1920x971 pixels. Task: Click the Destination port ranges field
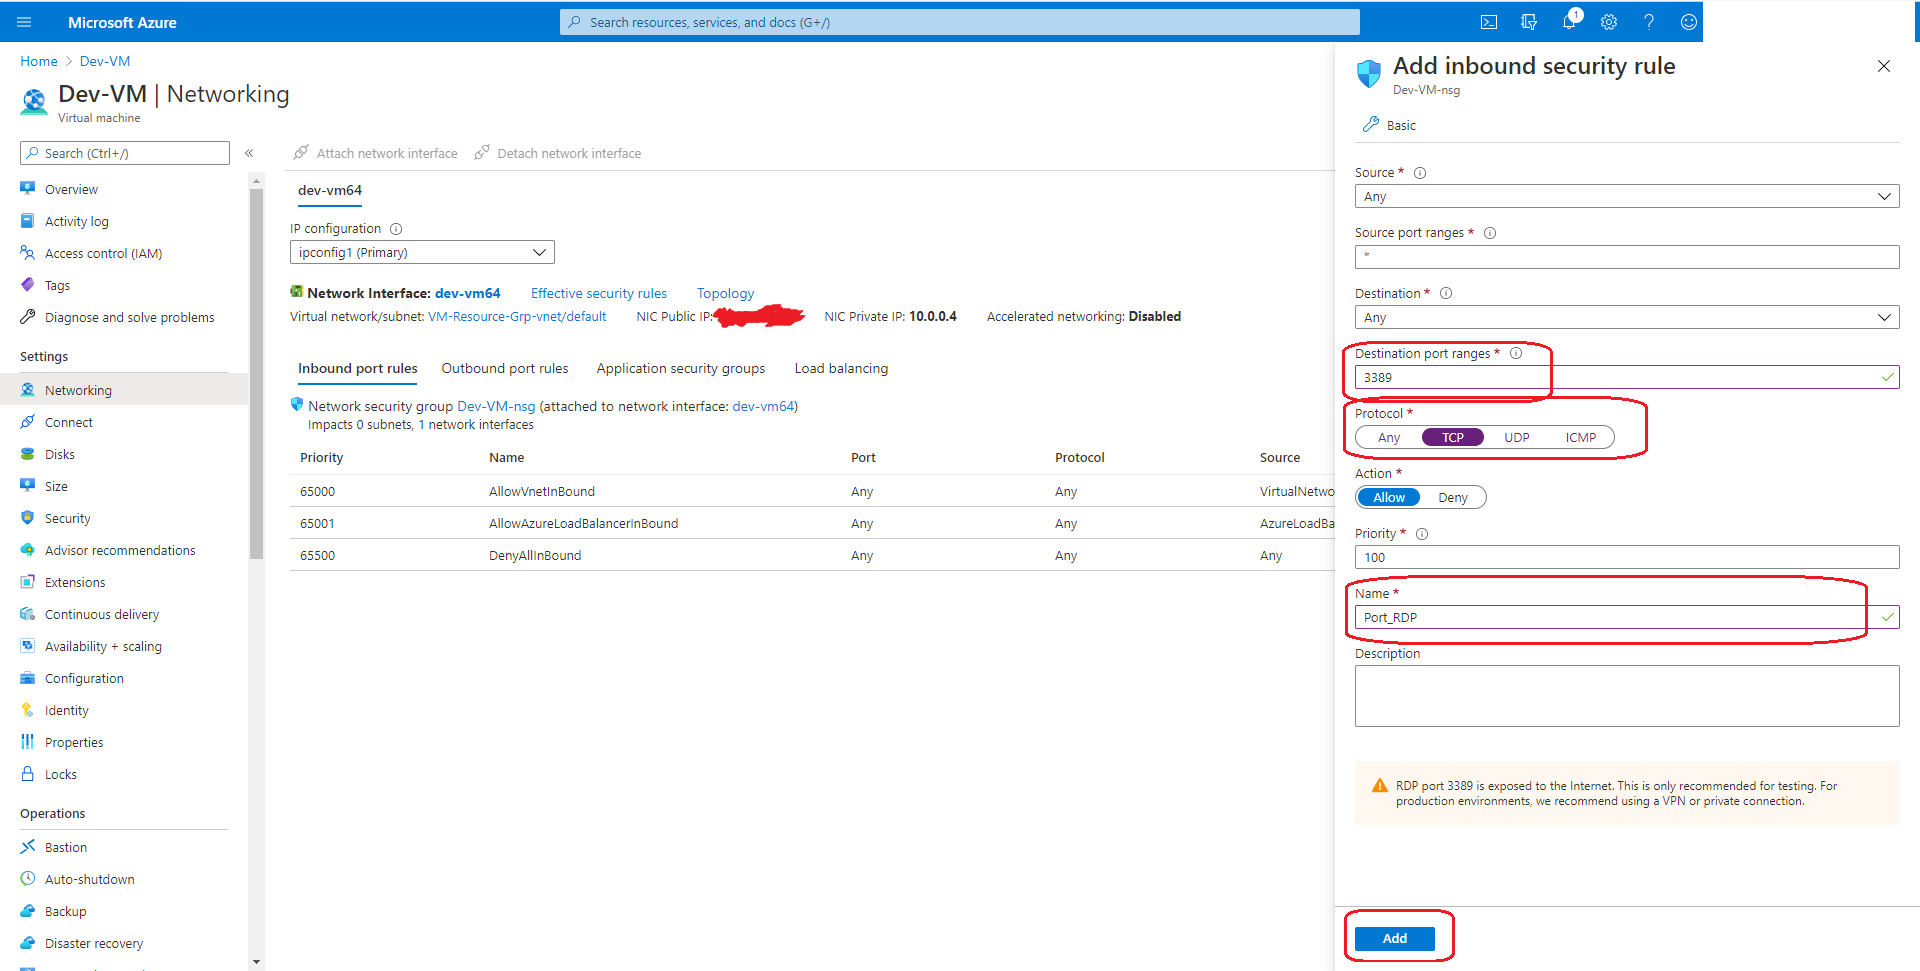point(1626,377)
